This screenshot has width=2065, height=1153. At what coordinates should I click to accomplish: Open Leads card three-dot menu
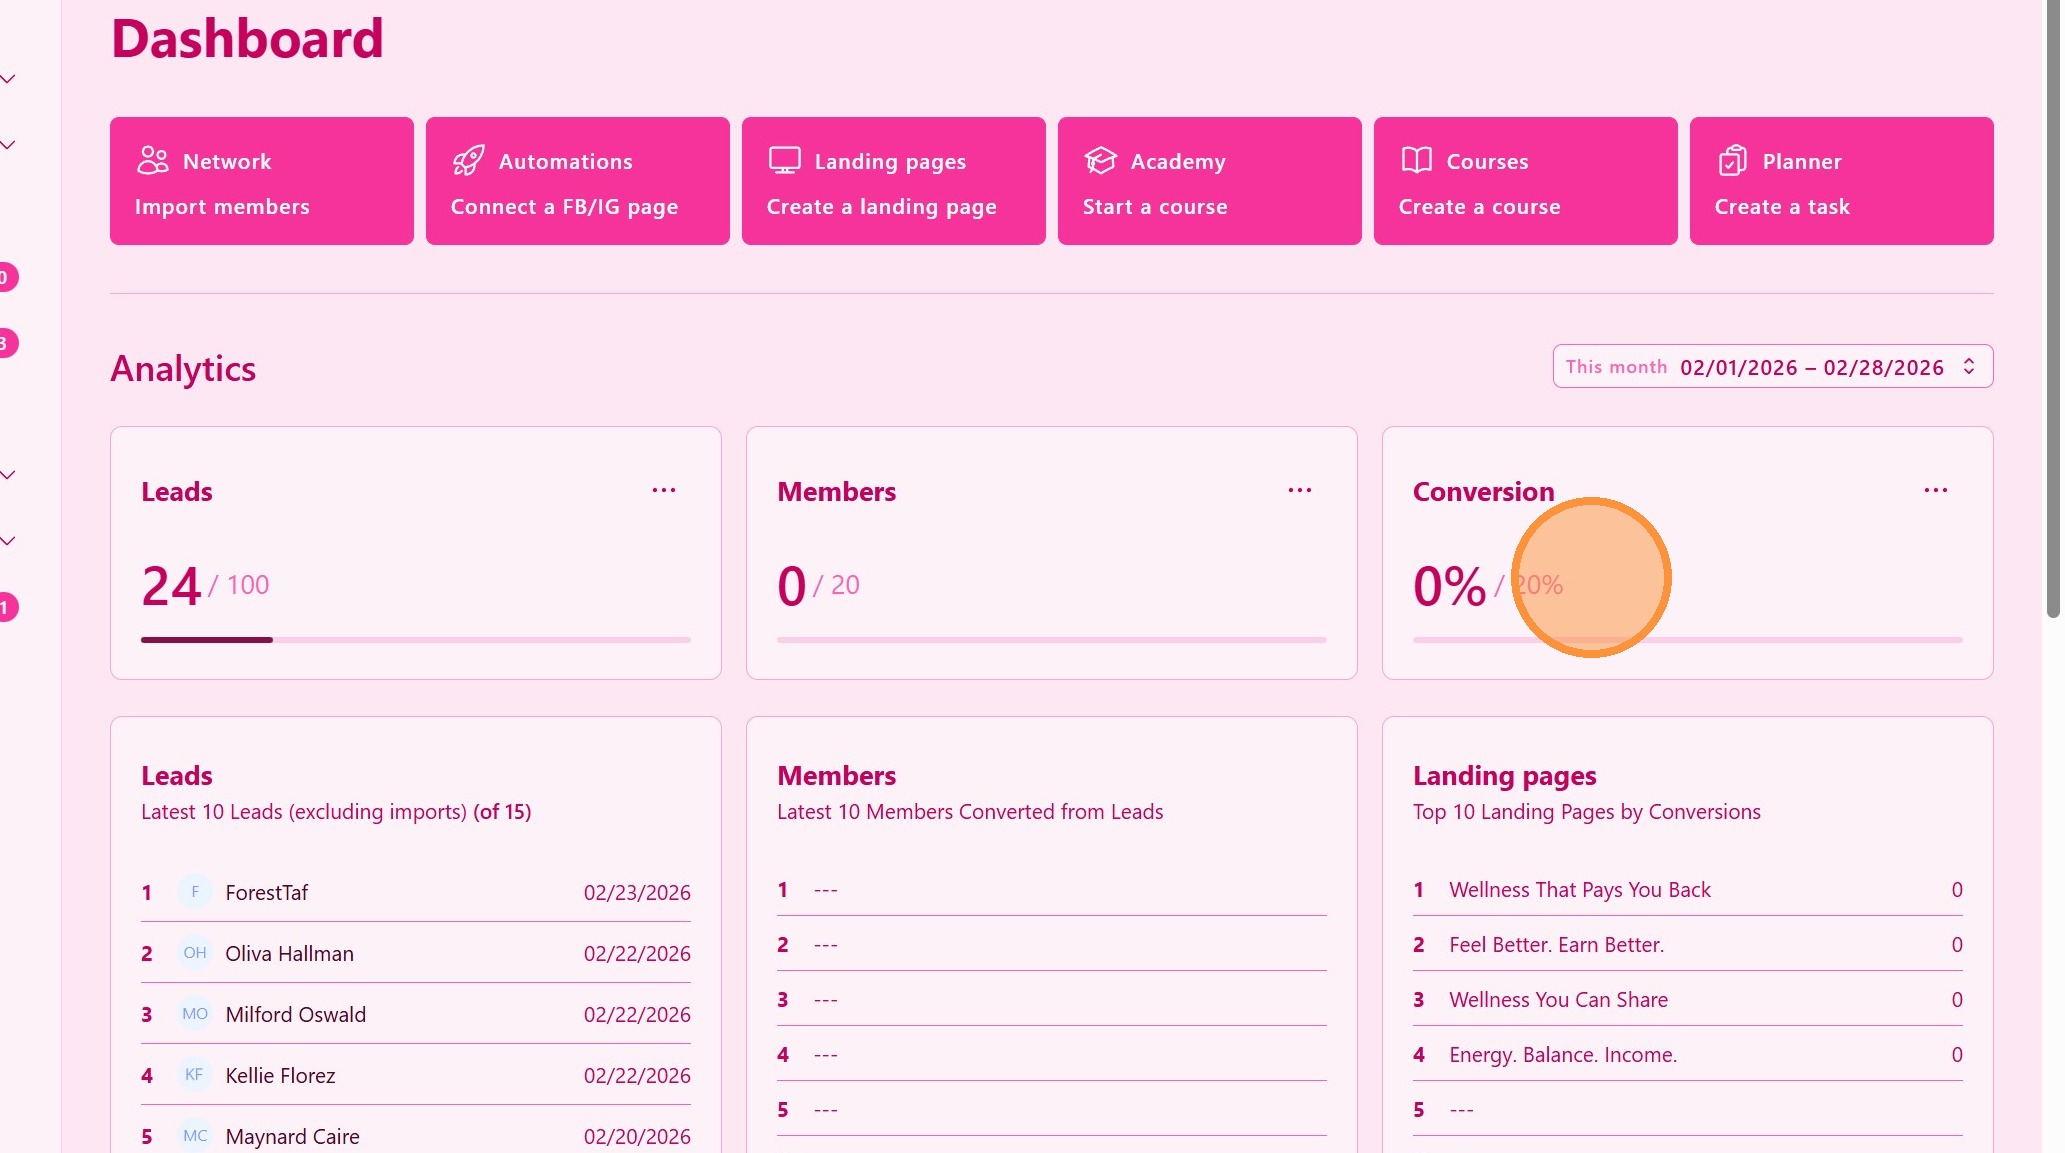[664, 490]
